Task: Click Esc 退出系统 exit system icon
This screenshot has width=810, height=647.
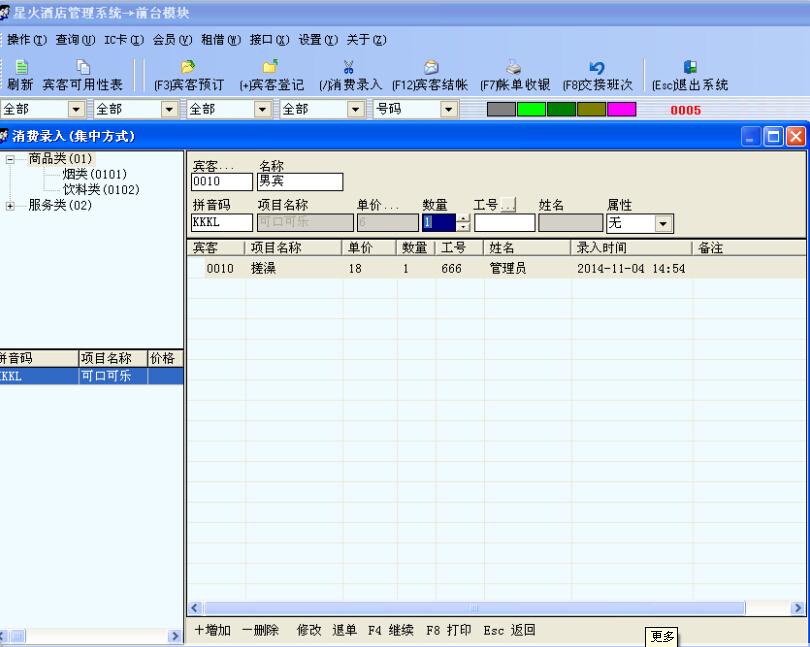Action: [x=690, y=75]
